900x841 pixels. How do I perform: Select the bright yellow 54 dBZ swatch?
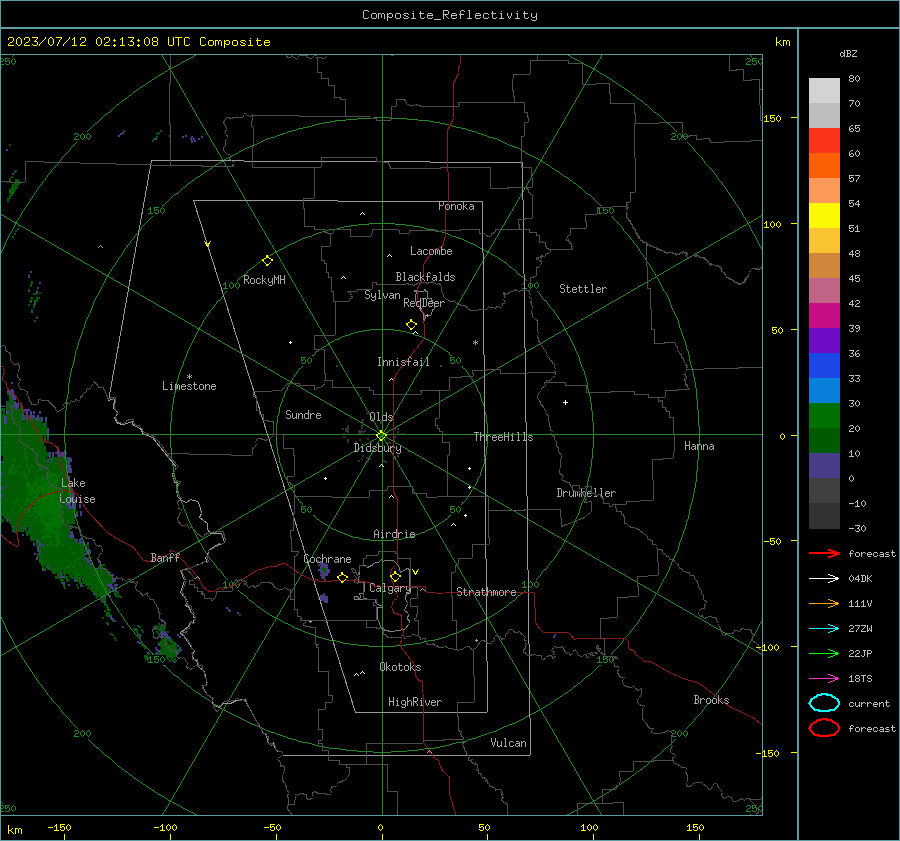tap(824, 215)
